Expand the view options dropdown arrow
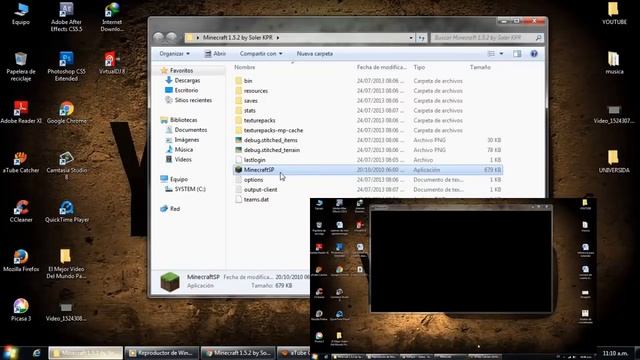This screenshot has width=640, height=360. coord(501,54)
